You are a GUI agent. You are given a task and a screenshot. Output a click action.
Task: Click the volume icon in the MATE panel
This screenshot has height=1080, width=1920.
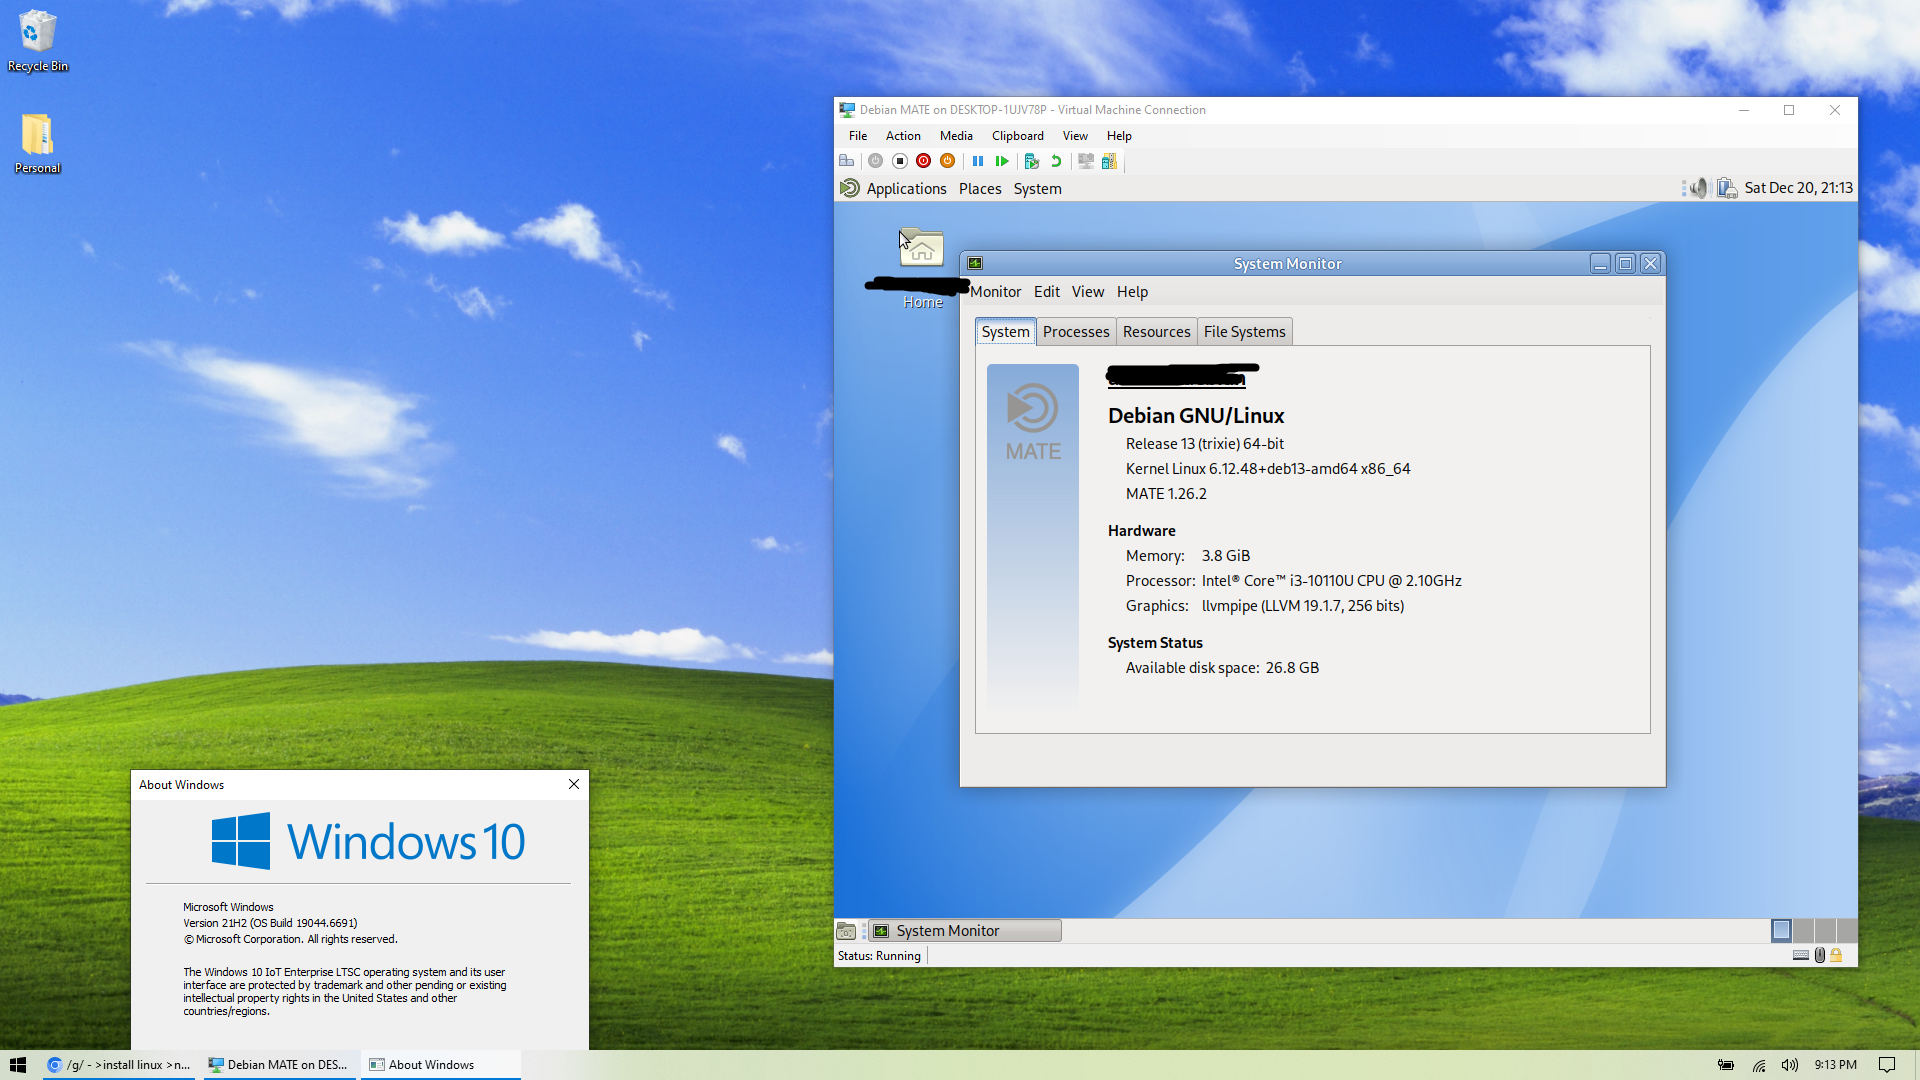(1698, 188)
